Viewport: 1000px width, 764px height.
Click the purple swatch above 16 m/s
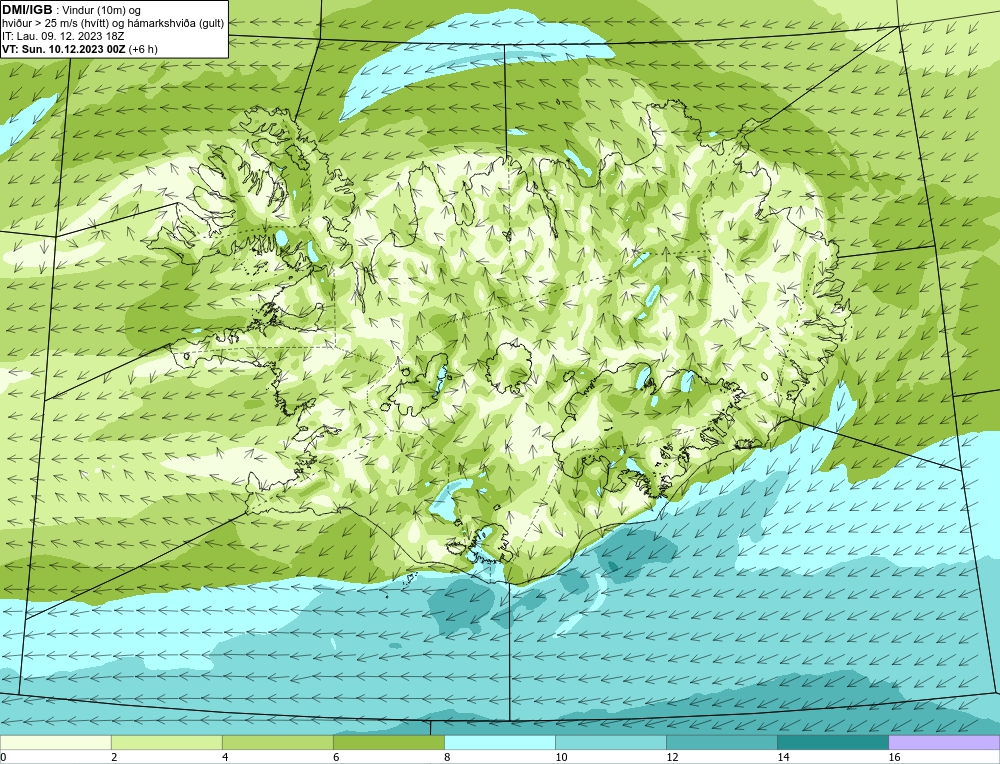[x=944, y=743]
